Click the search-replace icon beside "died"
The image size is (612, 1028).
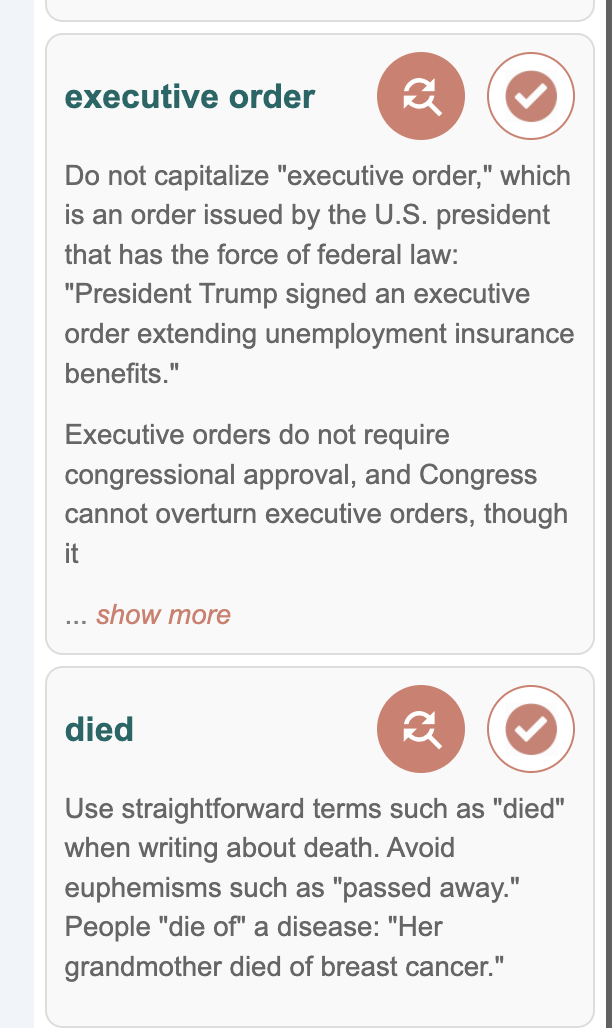coord(421,730)
